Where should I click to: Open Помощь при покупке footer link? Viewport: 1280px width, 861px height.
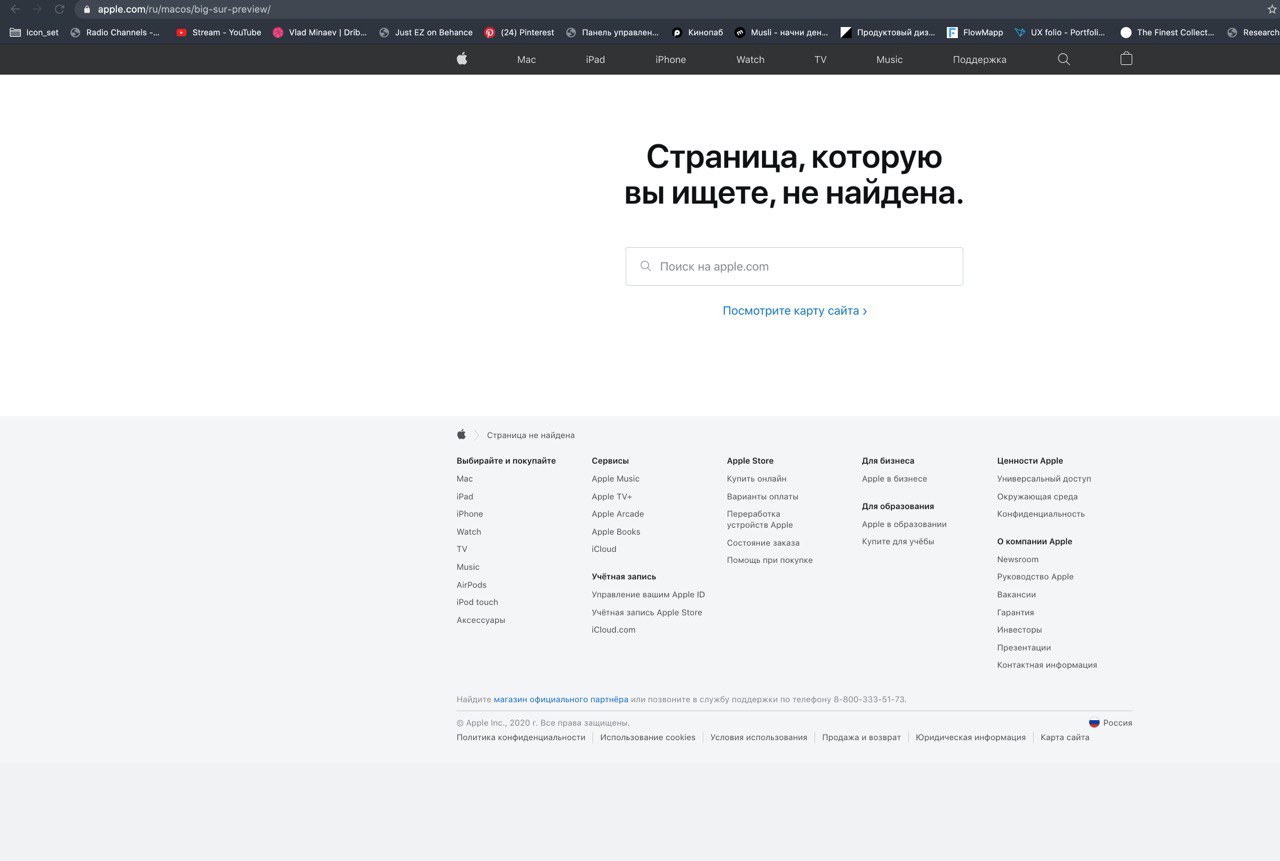point(769,560)
